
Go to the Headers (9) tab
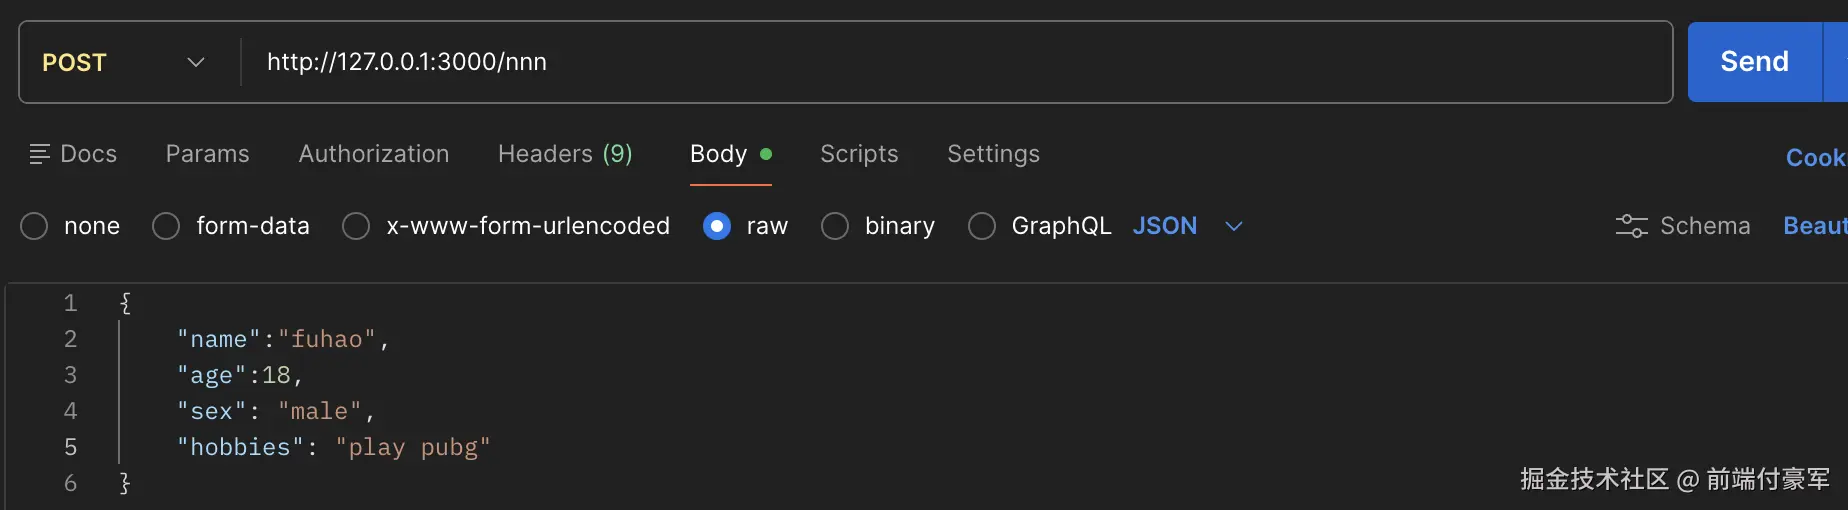(x=565, y=154)
